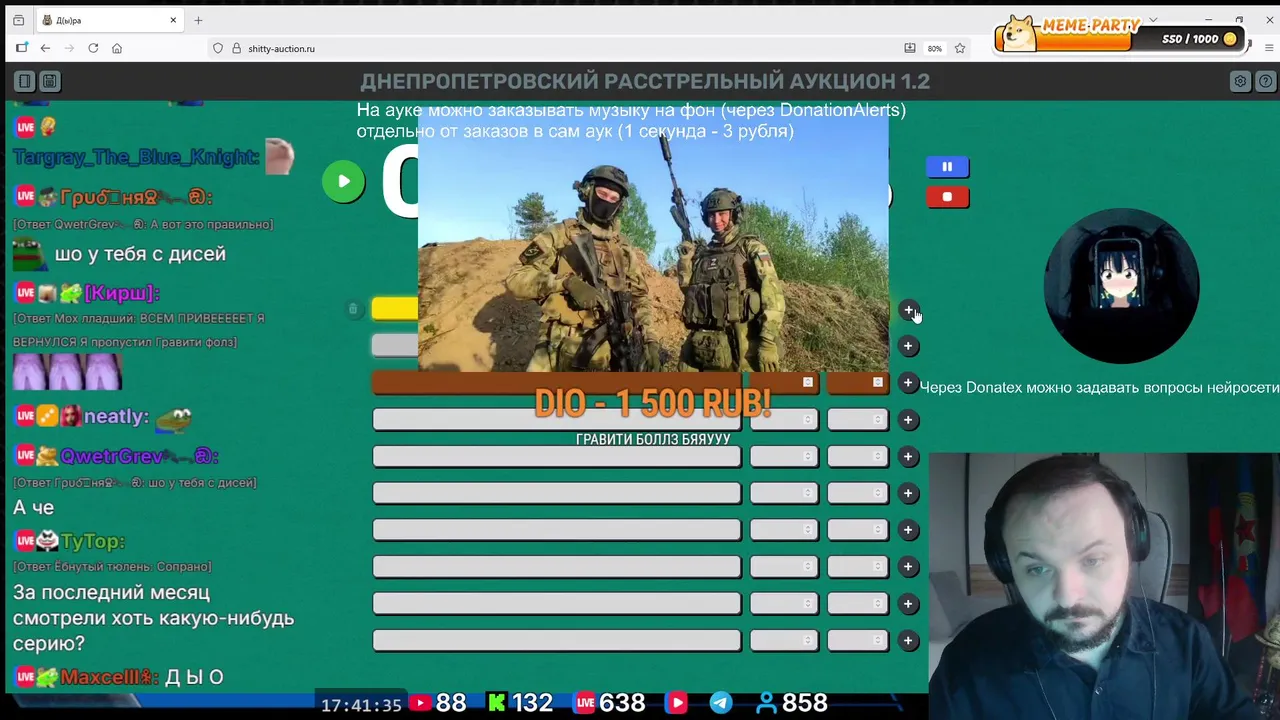Open Firefox View icon left of back button

(21, 48)
